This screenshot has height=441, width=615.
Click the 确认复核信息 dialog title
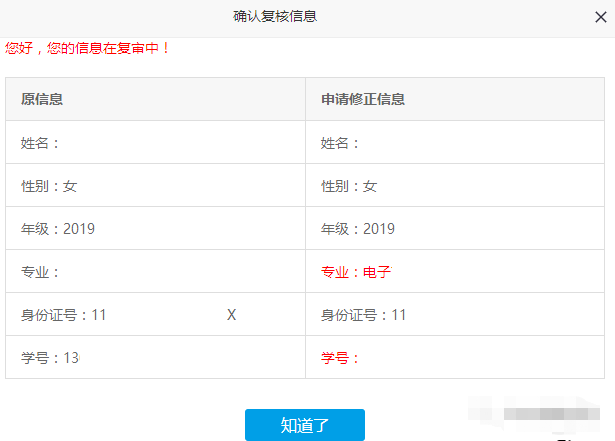point(276,16)
